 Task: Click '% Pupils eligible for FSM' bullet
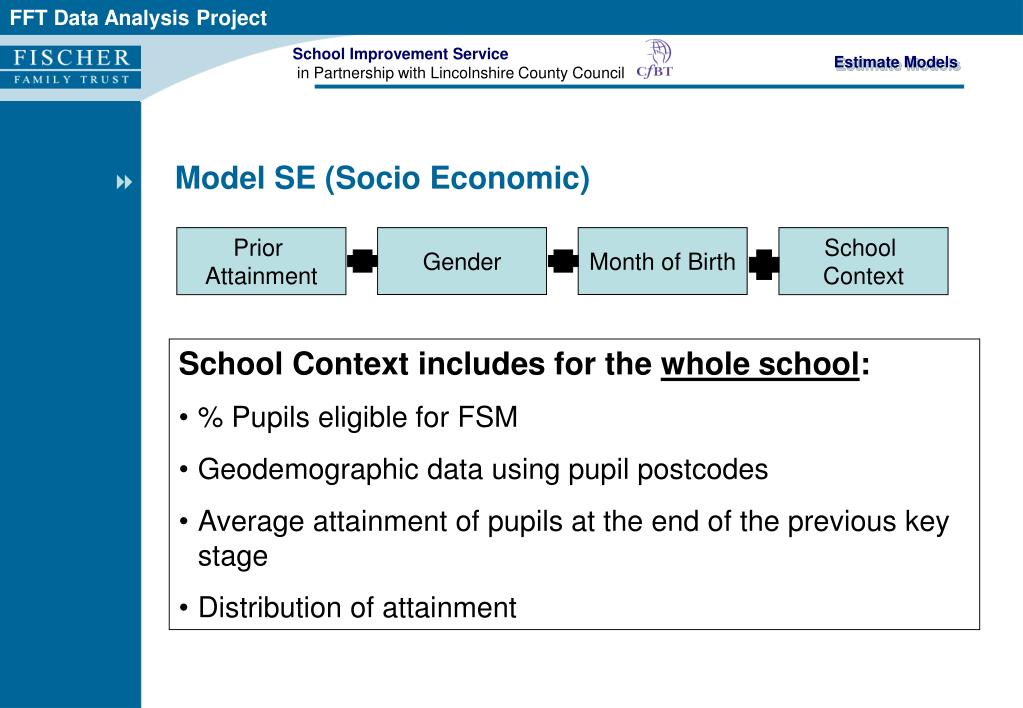349,418
